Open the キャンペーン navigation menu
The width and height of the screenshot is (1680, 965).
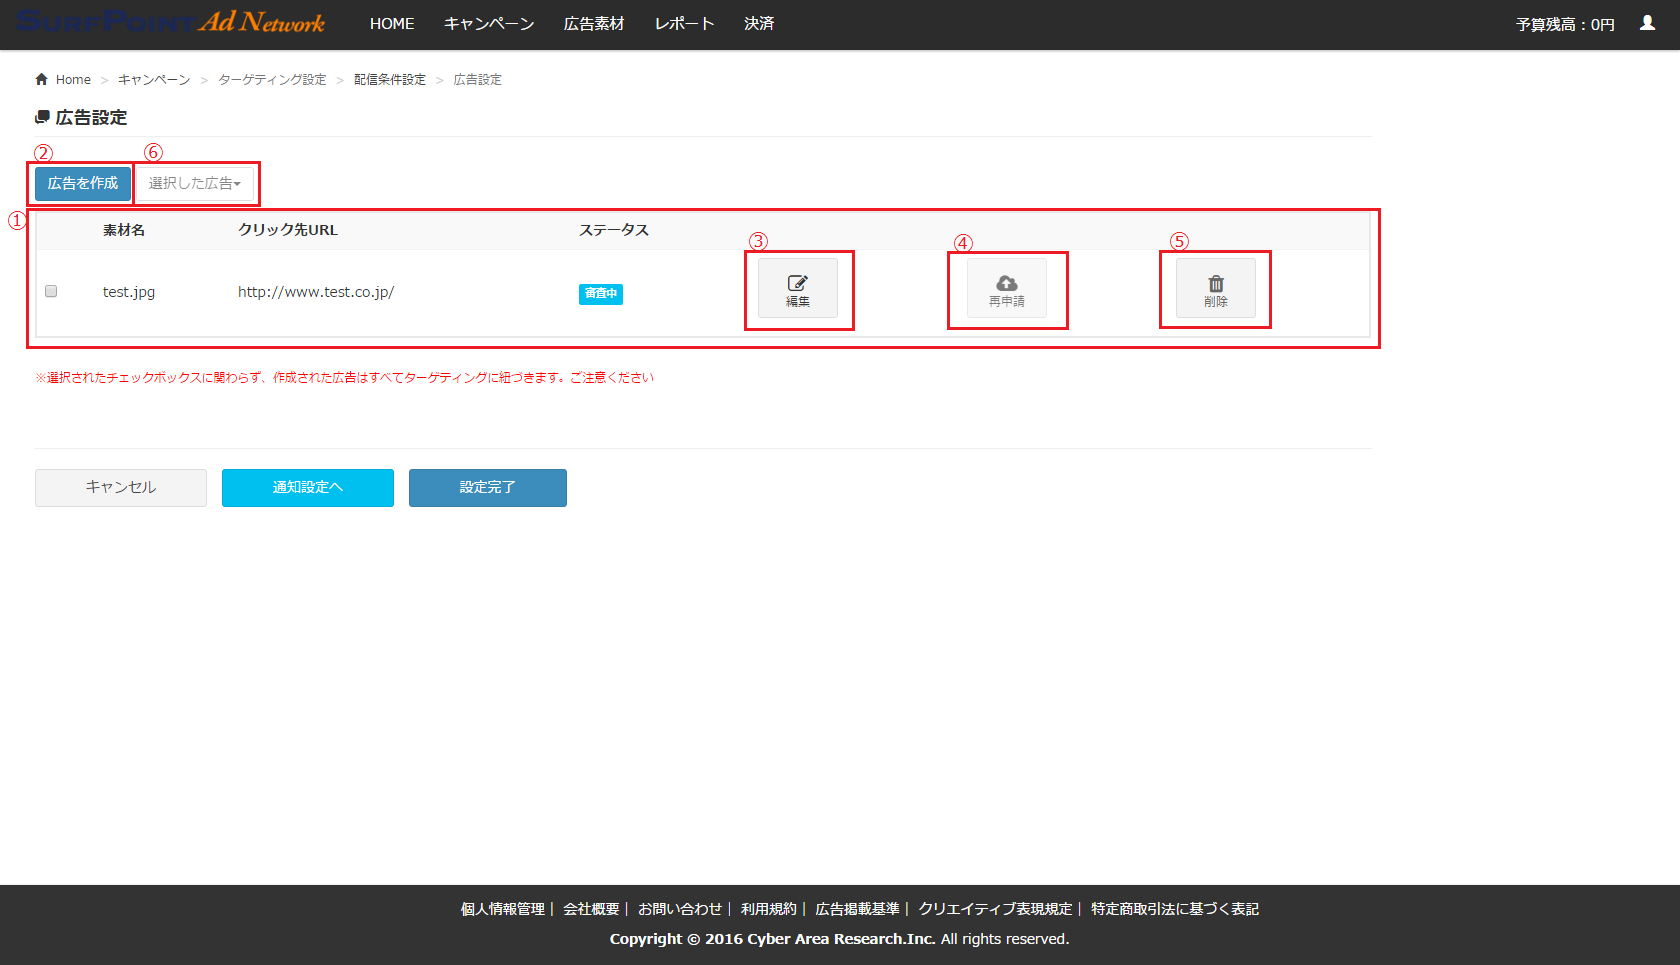489,23
